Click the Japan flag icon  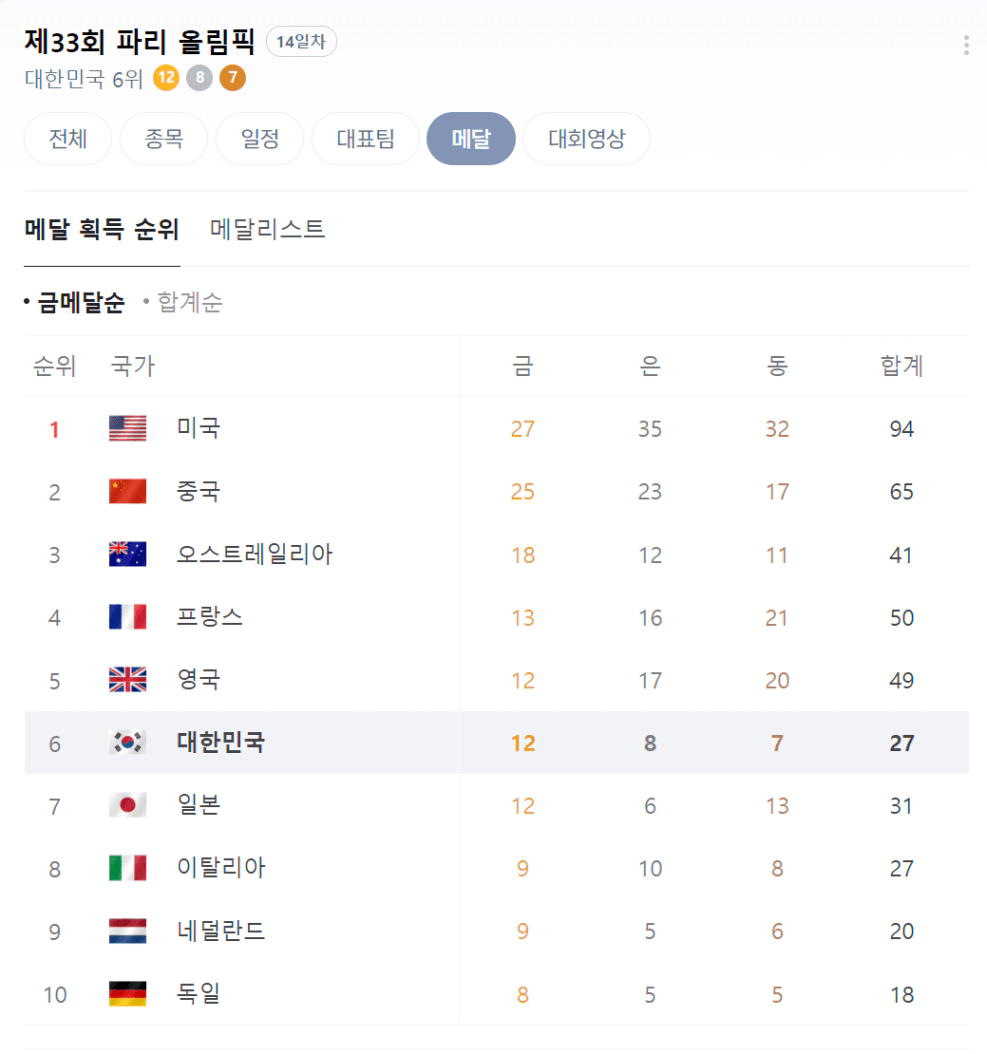point(127,806)
